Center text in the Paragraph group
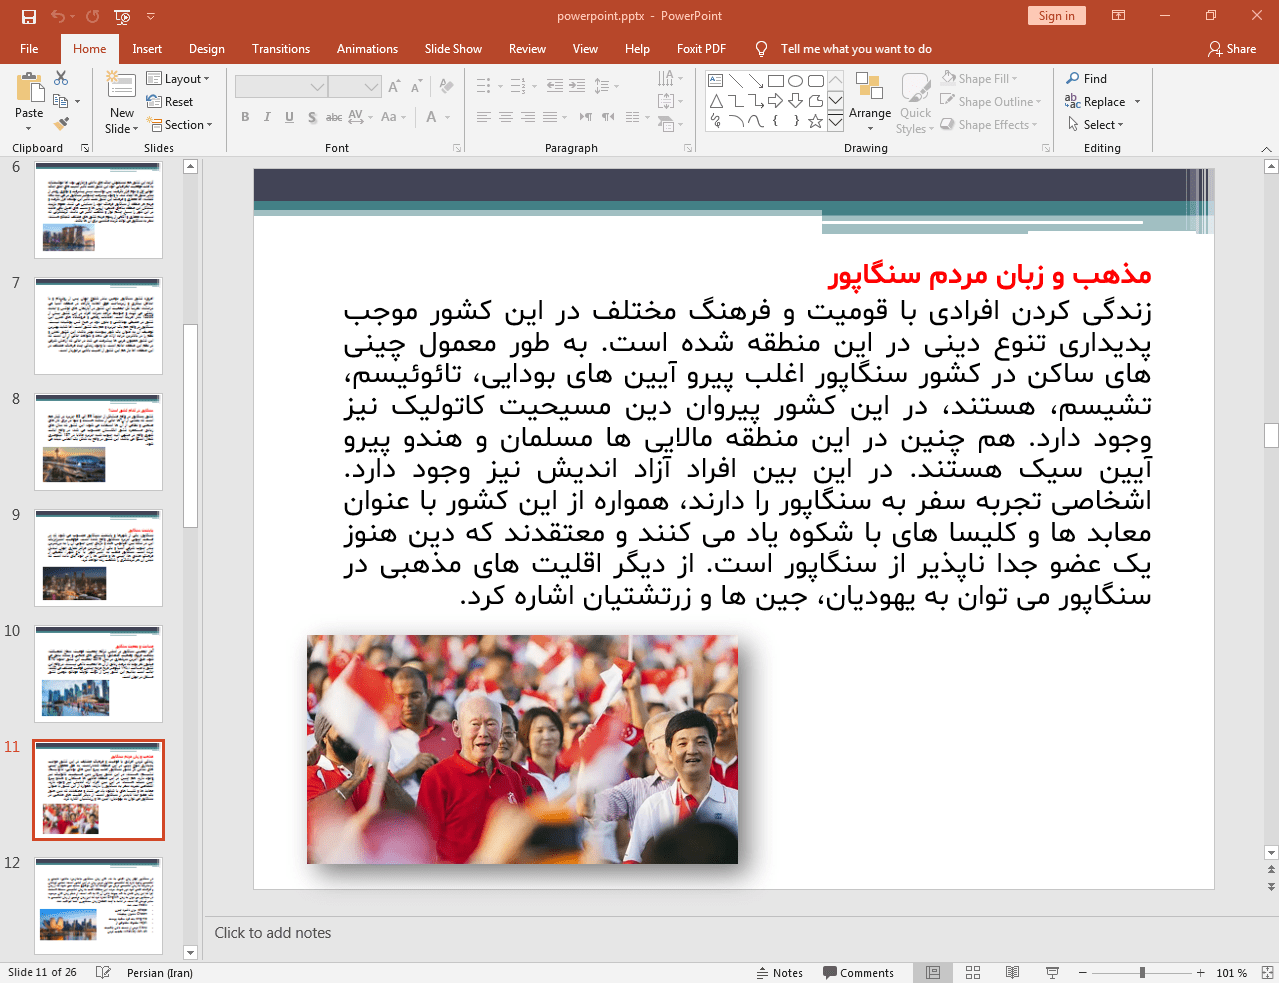 click(x=506, y=117)
